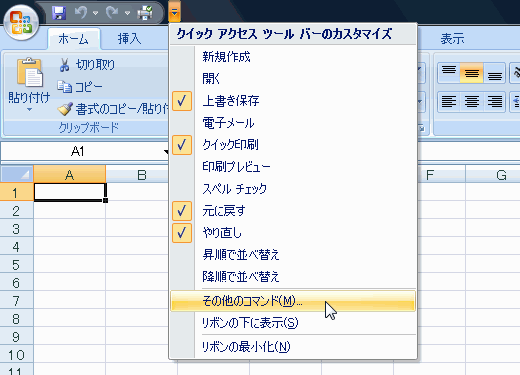Select row 8 header
Image resolution: width=520 pixels, height=375 pixels.
16,318
